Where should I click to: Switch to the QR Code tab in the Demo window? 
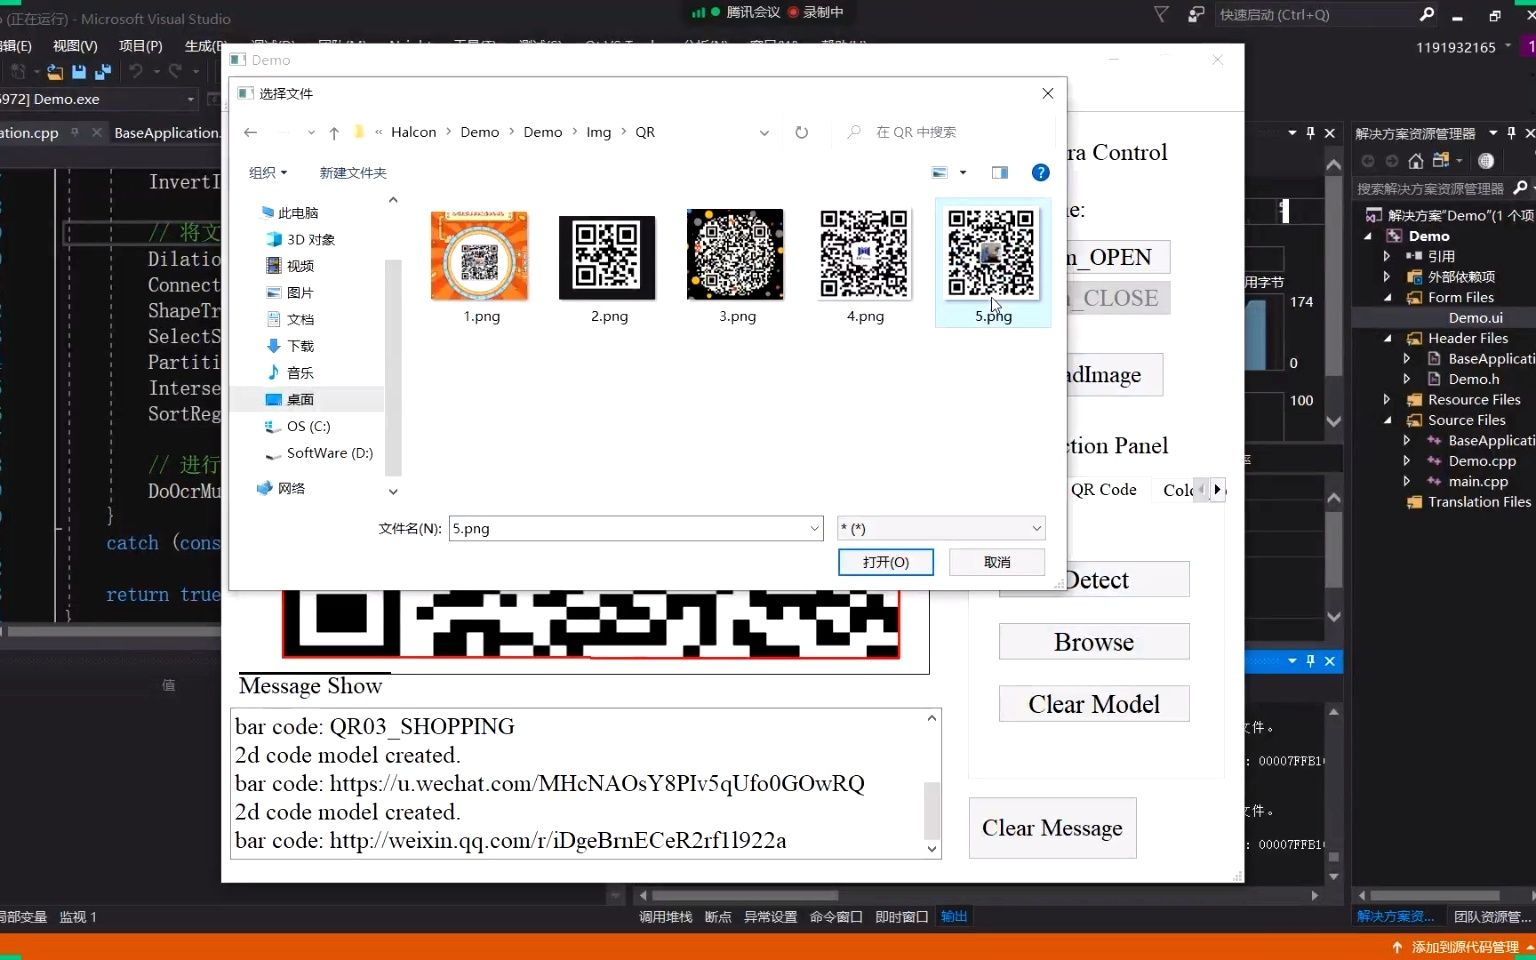(1103, 489)
